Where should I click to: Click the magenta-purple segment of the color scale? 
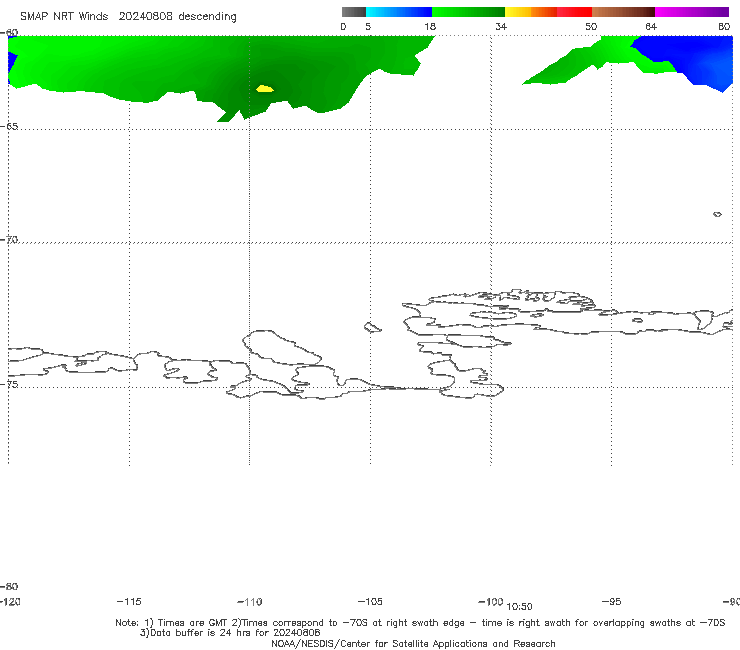pos(692,12)
